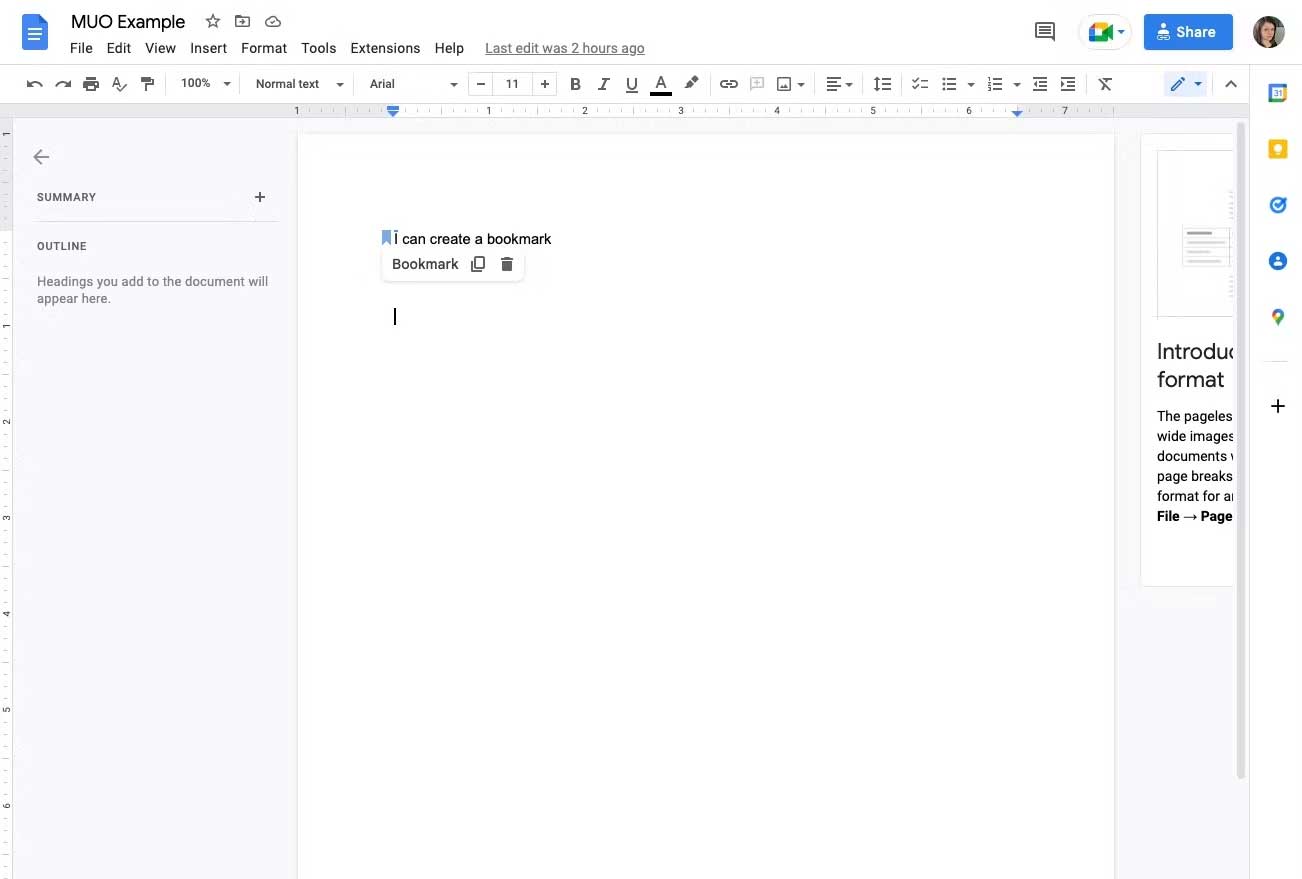Open the text color picker
Screen dimensions: 1302x879
660,84
